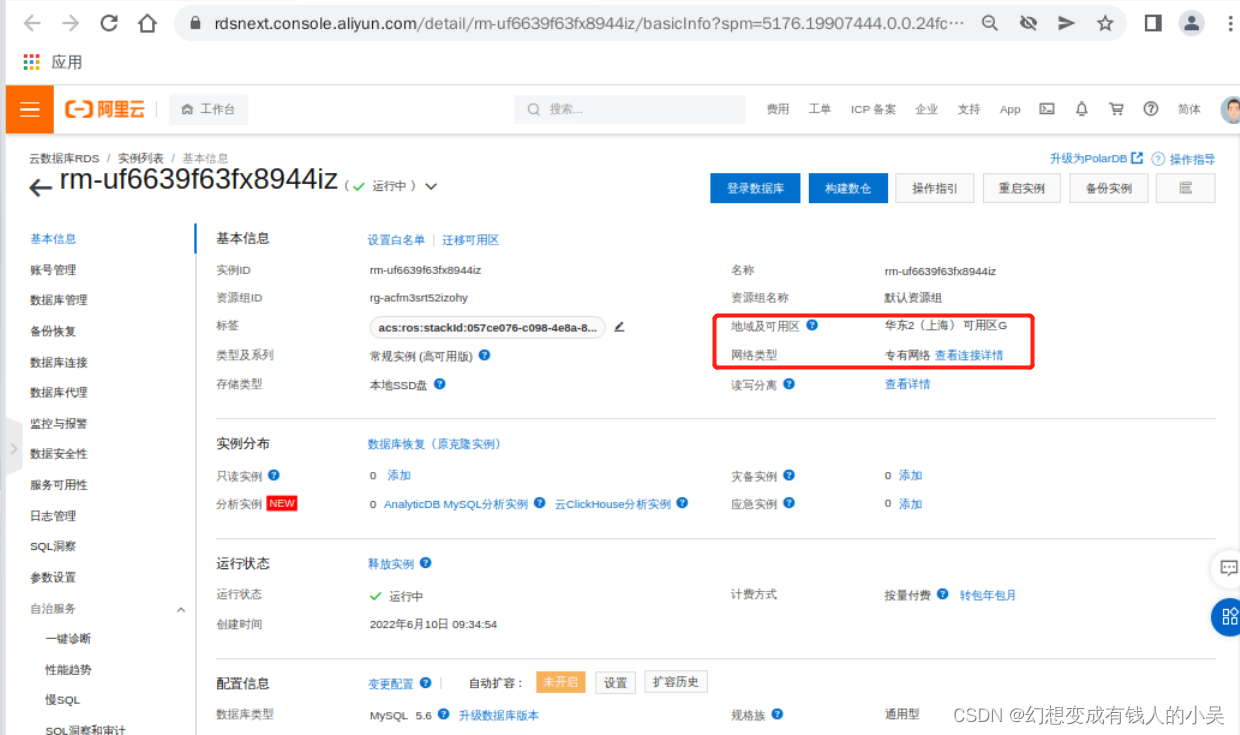Click the user avatar in top right corner

(1230, 109)
